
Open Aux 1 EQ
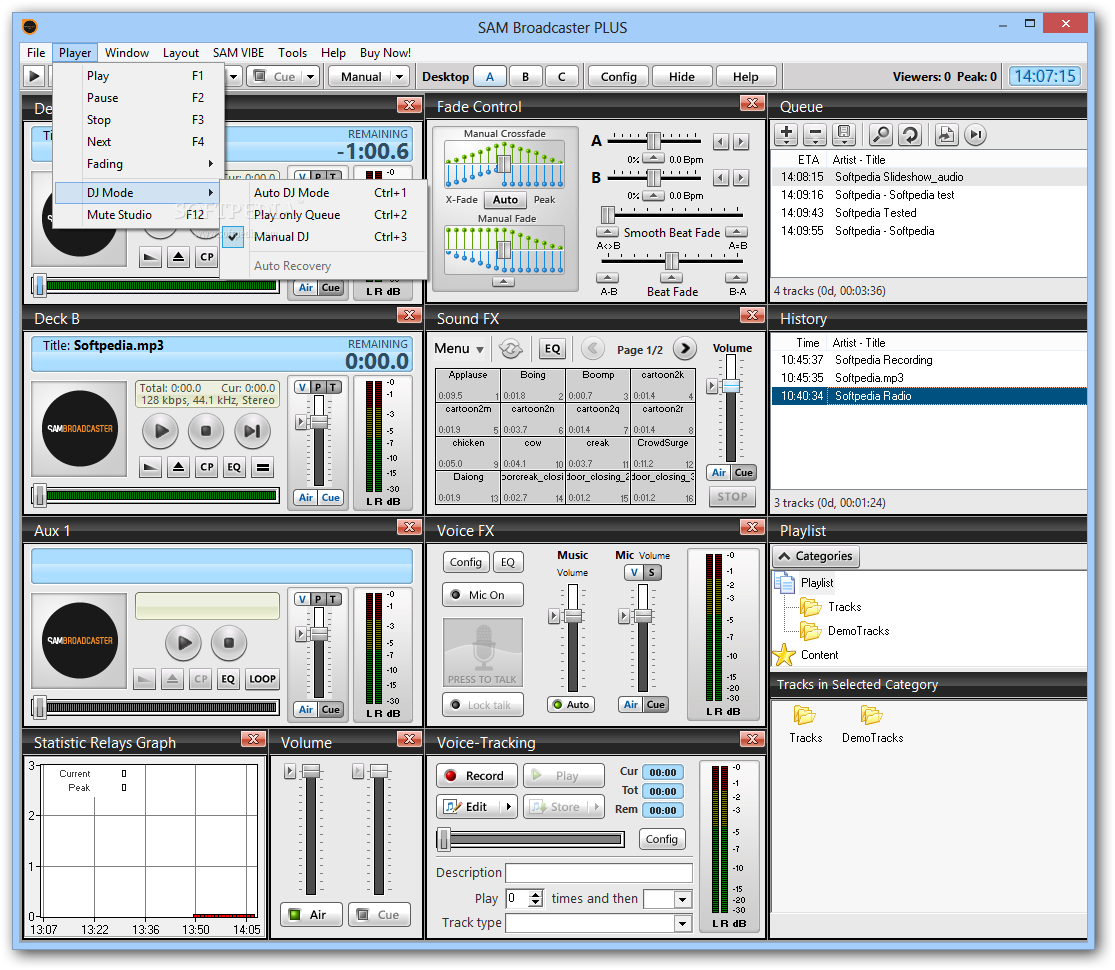click(x=228, y=679)
